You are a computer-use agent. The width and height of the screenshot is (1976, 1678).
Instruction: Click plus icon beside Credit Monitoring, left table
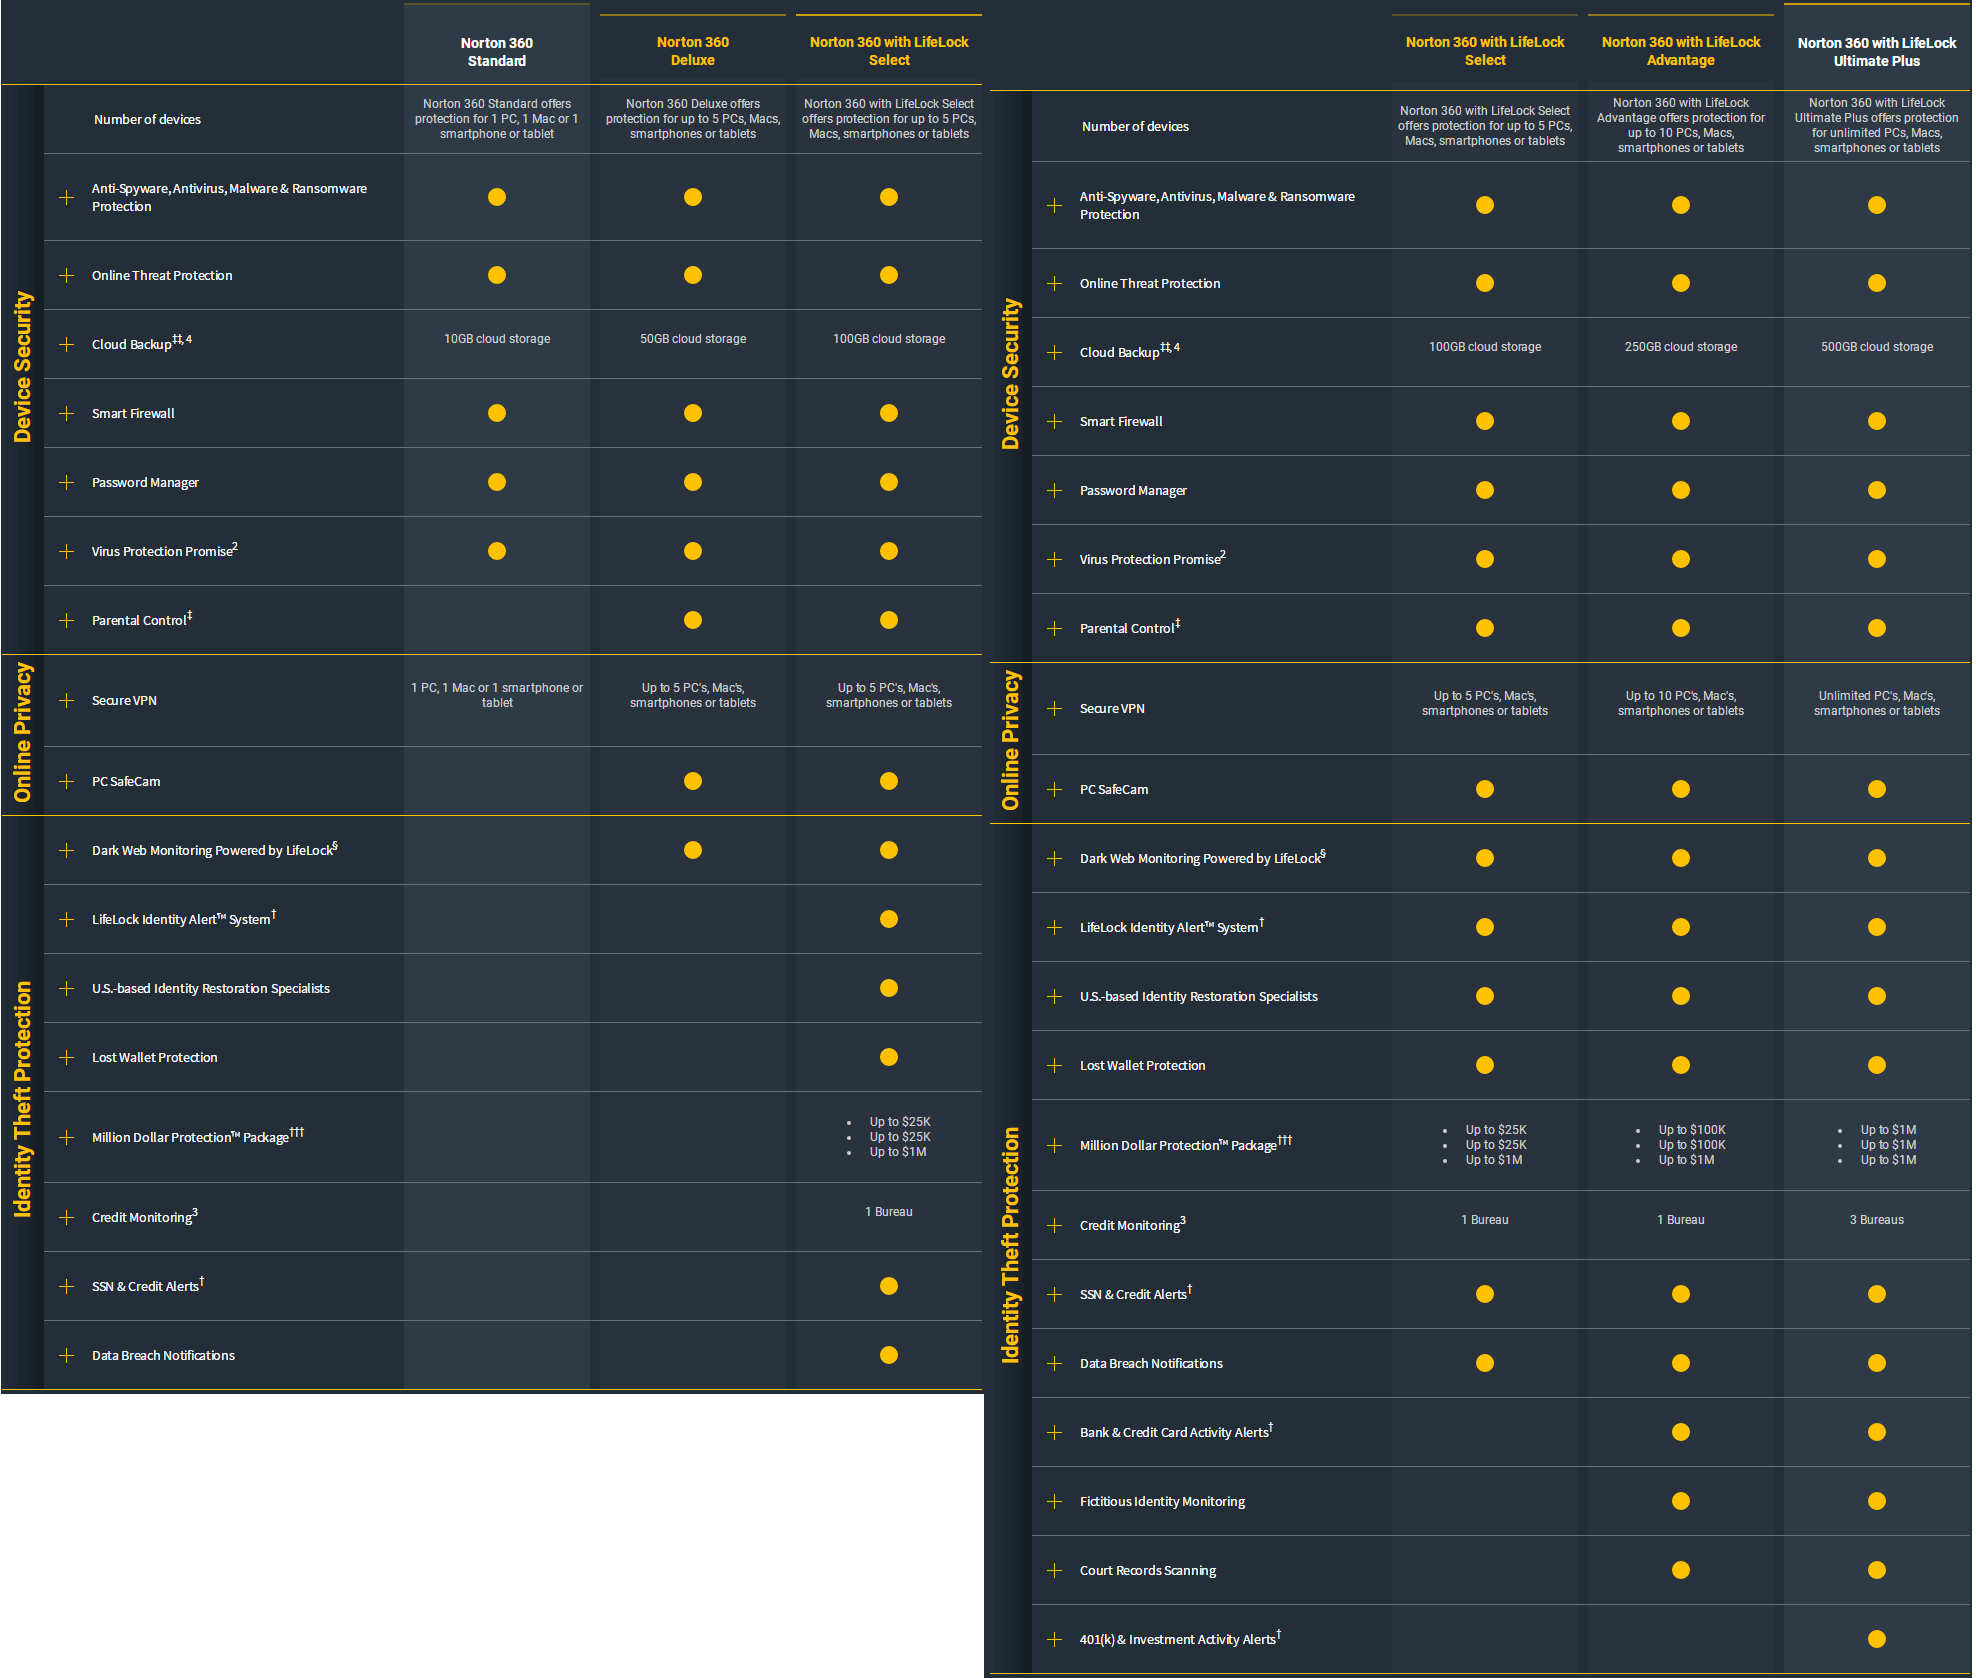click(67, 1217)
